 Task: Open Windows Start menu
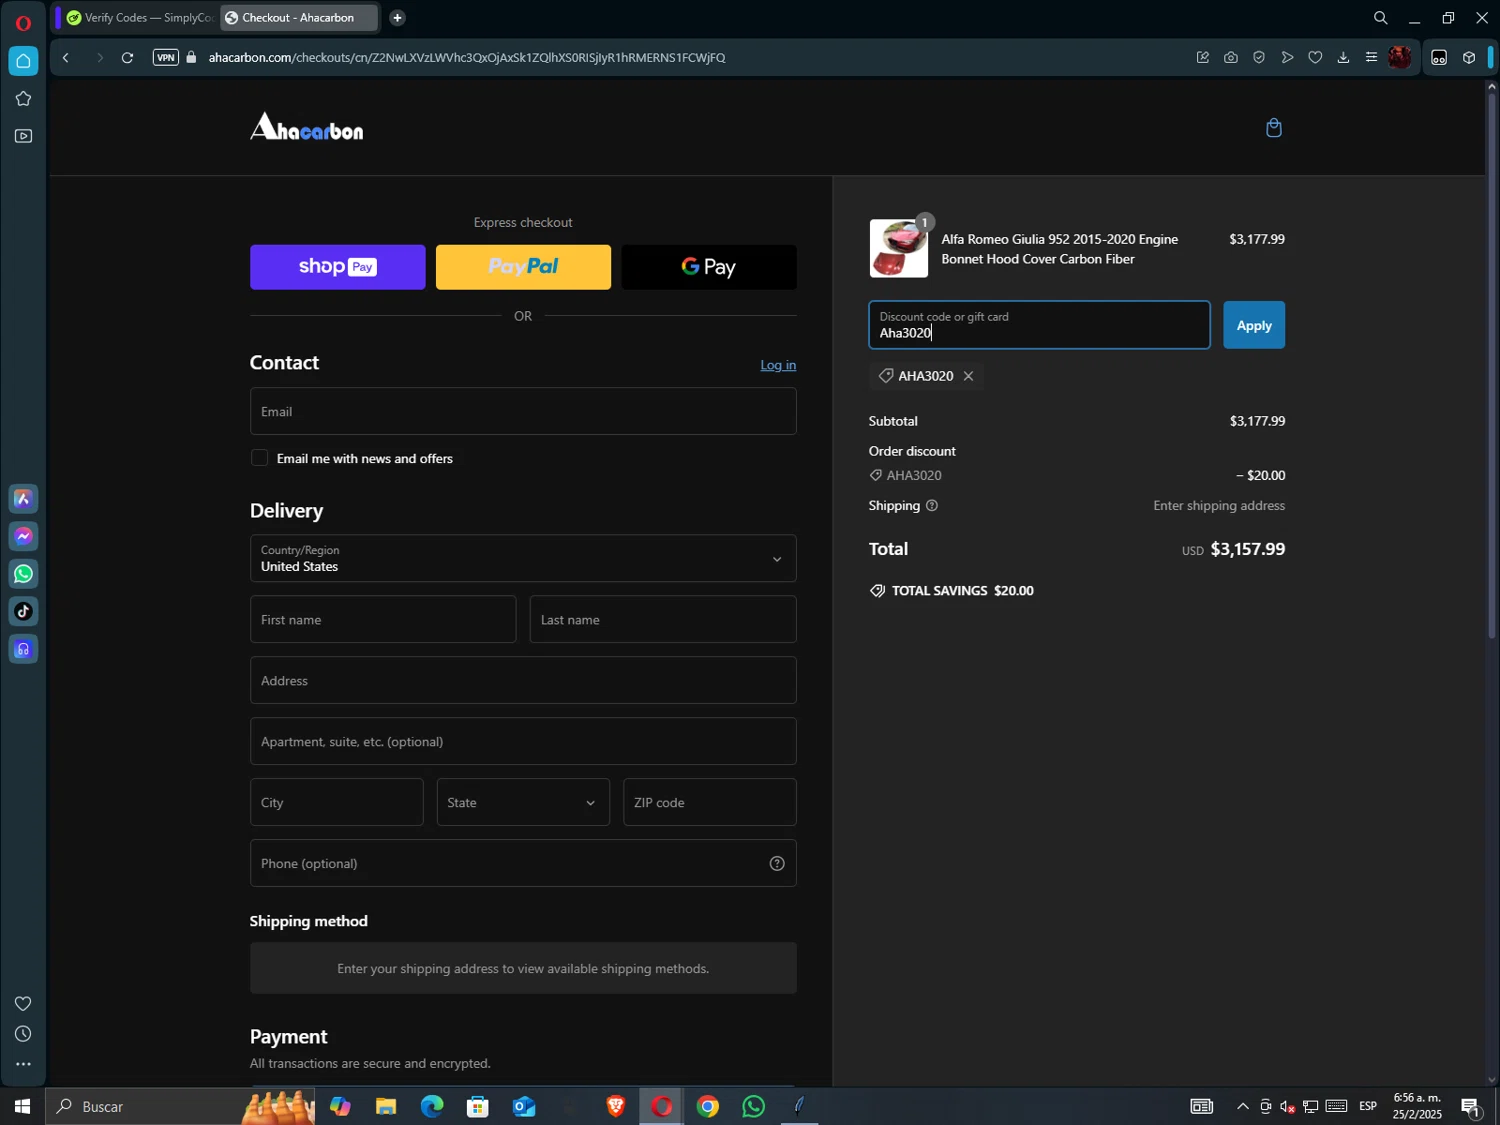click(22, 1107)
